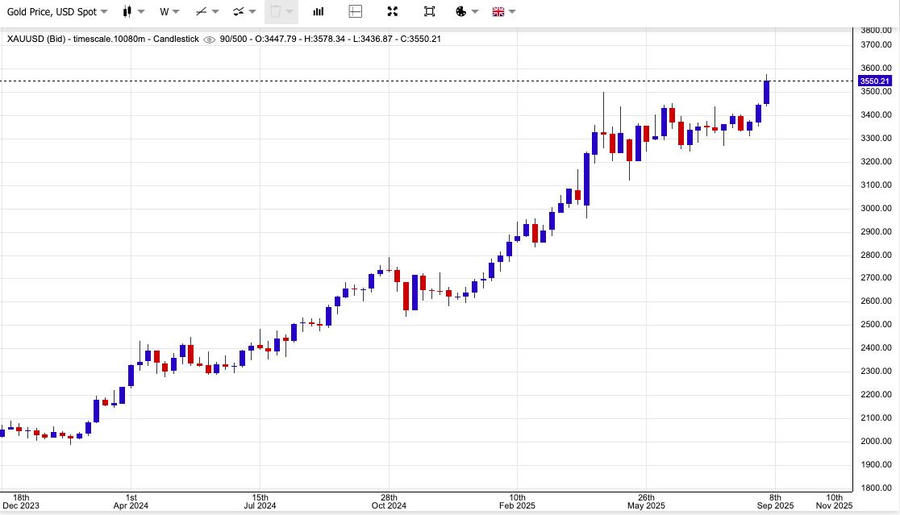This screenshot has height=515, width=900.
Task: Expand the W weekly timeframe dropdown
Action: click(169, 12)
